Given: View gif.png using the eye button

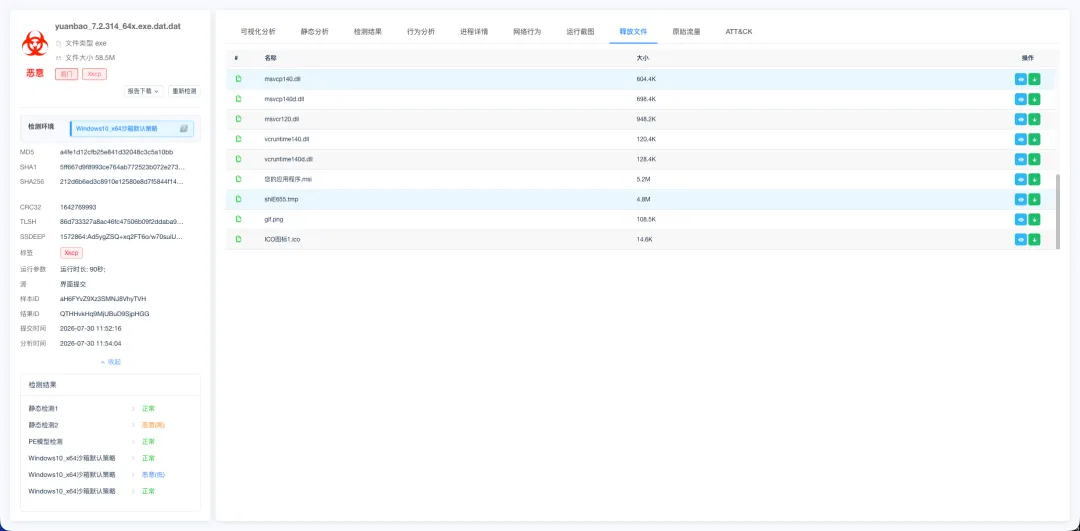Looking at the screenshot, I should 1021,219.
